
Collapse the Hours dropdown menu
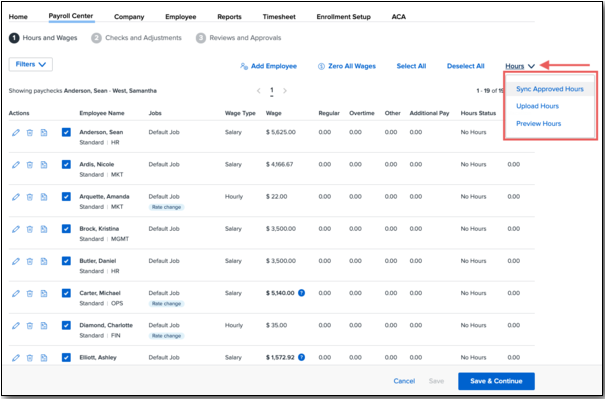tap(520, 66)
